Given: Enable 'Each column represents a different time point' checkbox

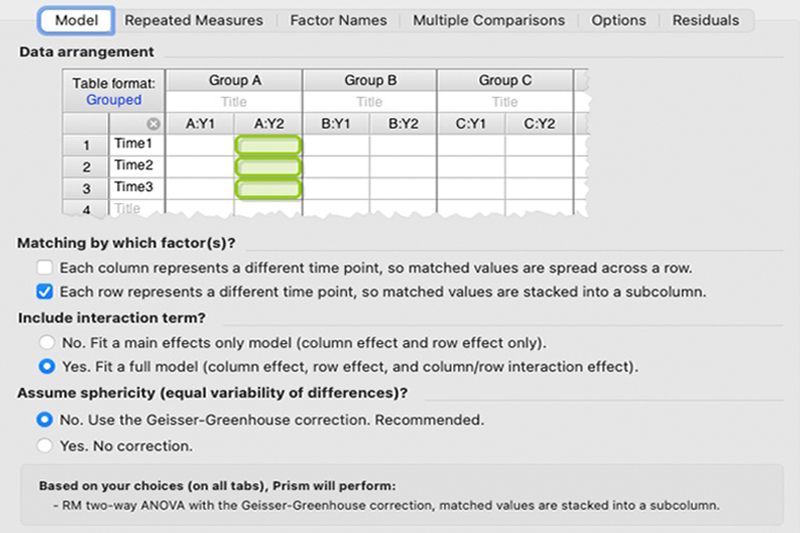Looking at the screenshot, I should [x=44, y=268].
